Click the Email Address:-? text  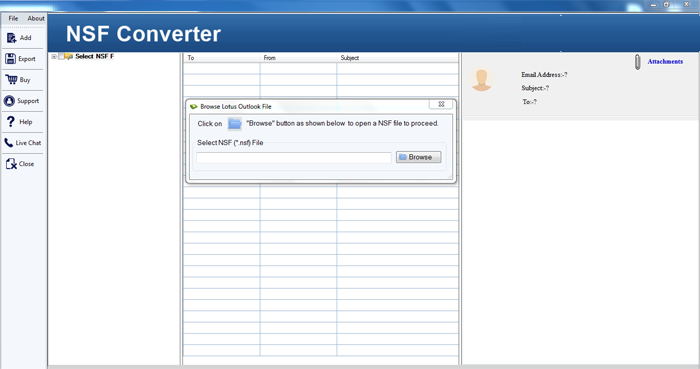[544, 75]
